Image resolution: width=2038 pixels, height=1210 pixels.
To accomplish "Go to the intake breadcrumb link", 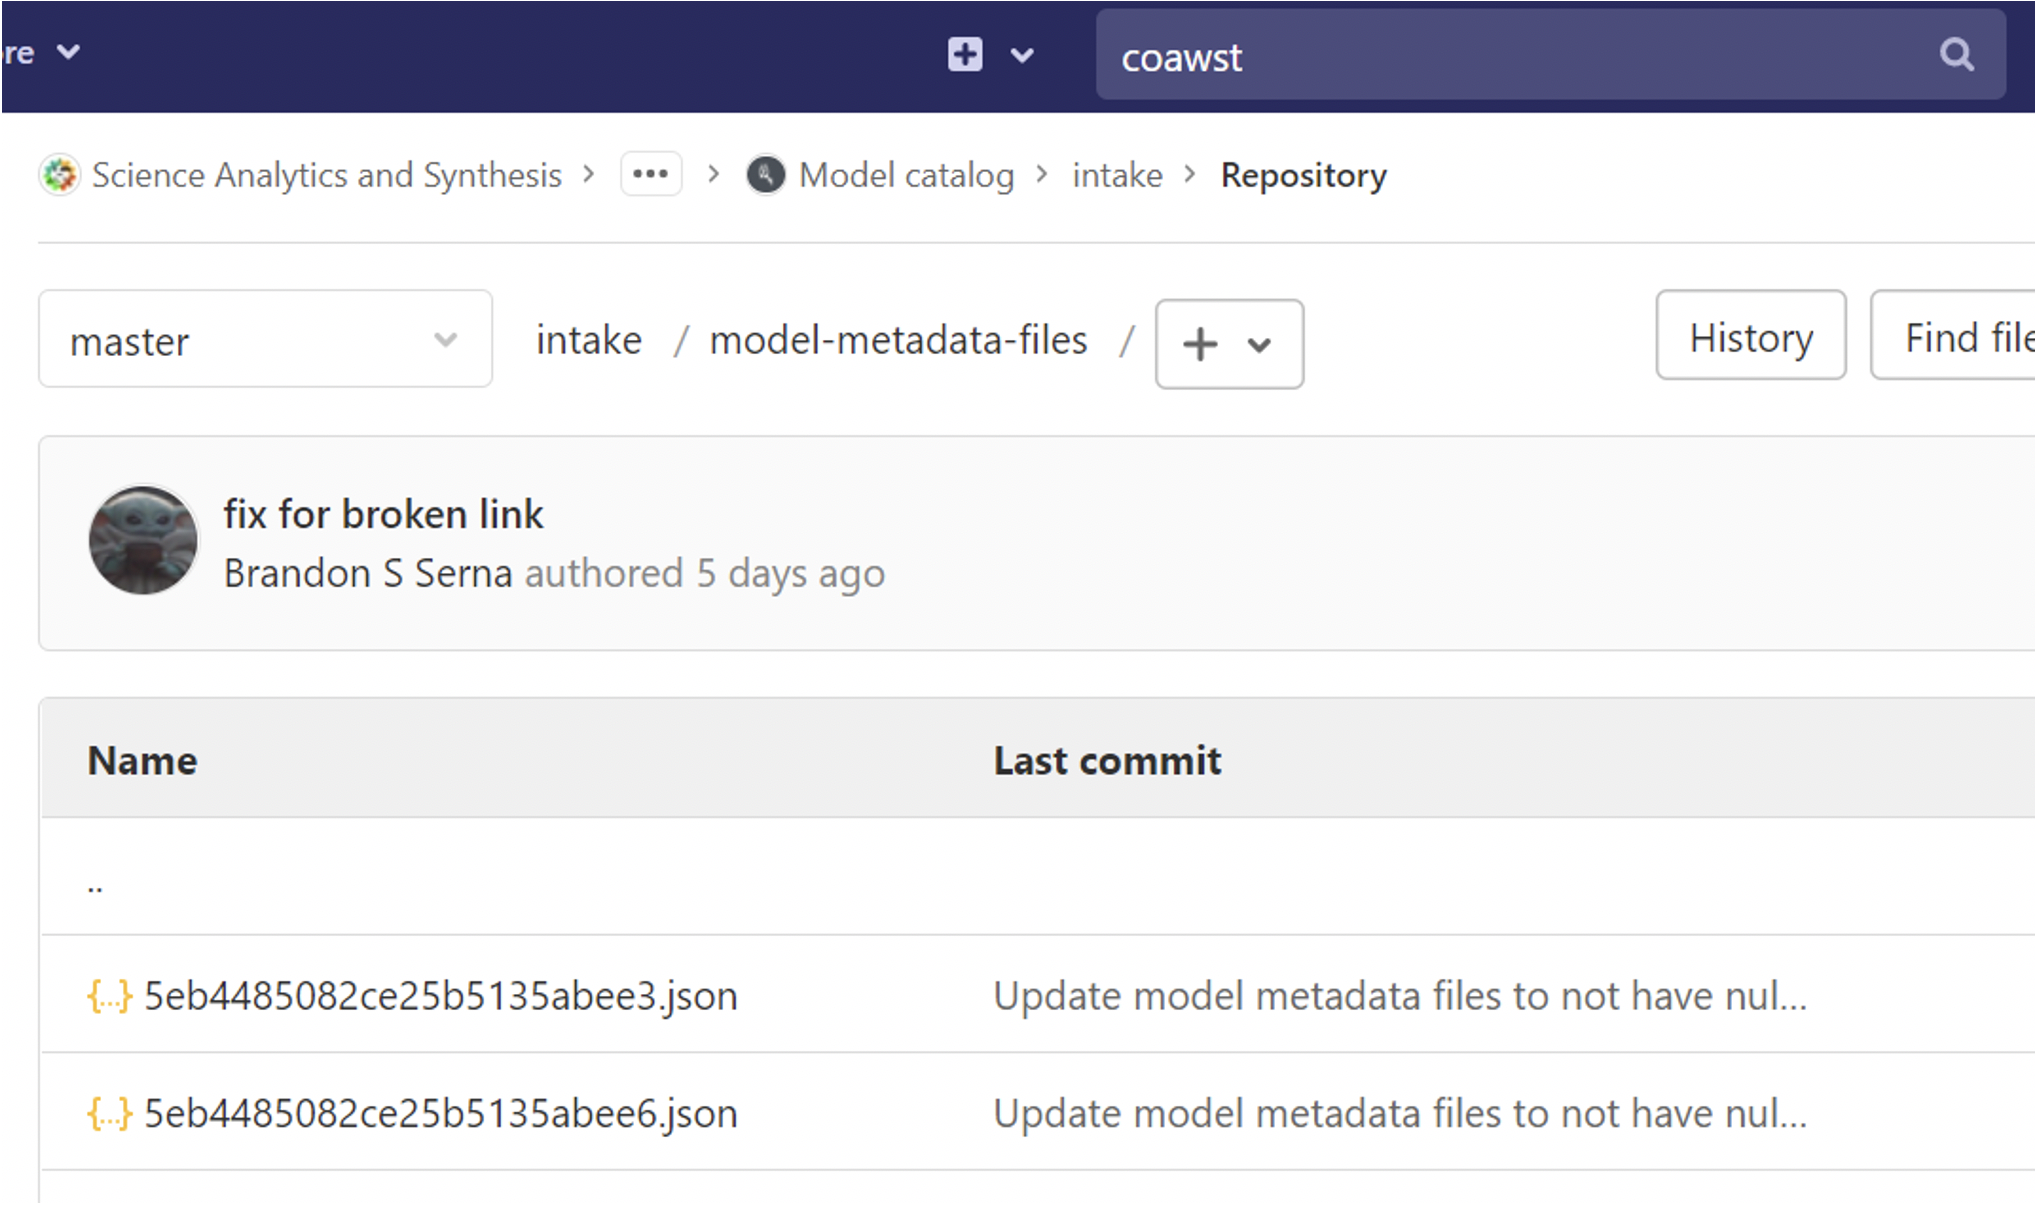I will coord(1117,175).
